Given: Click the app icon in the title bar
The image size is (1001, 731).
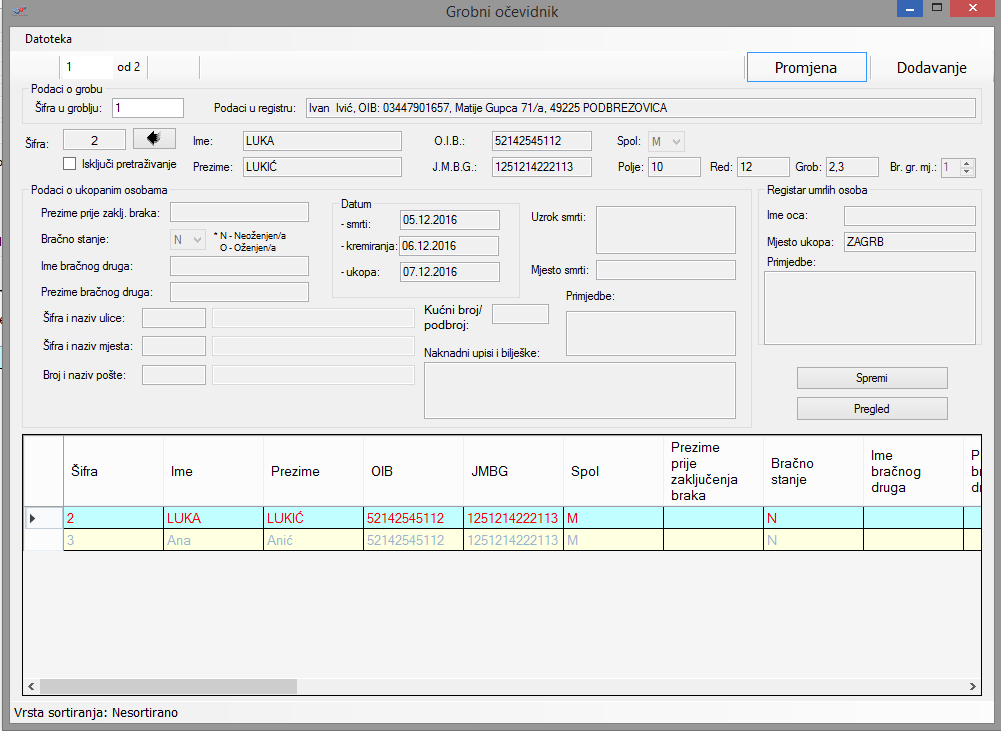Looking at the screenshot, I should (19, 11).
